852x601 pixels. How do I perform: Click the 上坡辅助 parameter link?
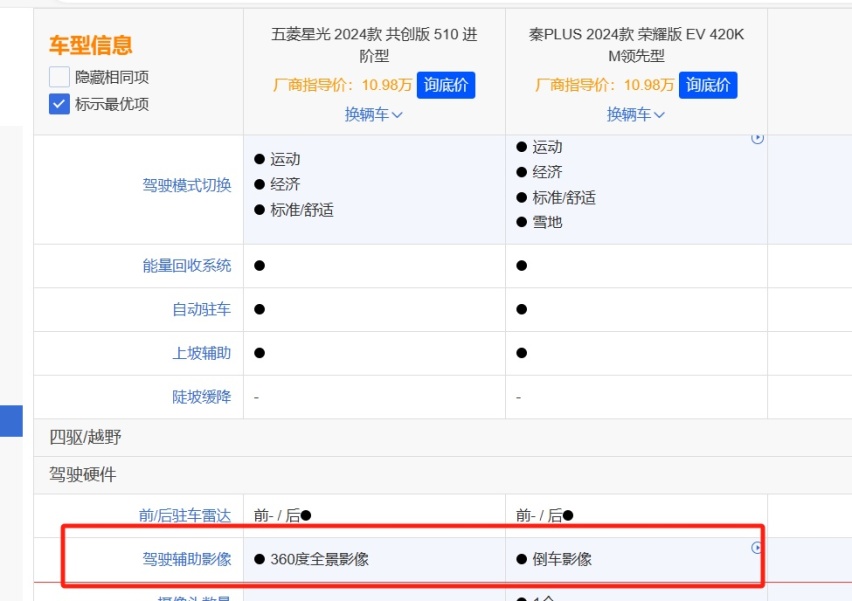[x=202, y=353]
